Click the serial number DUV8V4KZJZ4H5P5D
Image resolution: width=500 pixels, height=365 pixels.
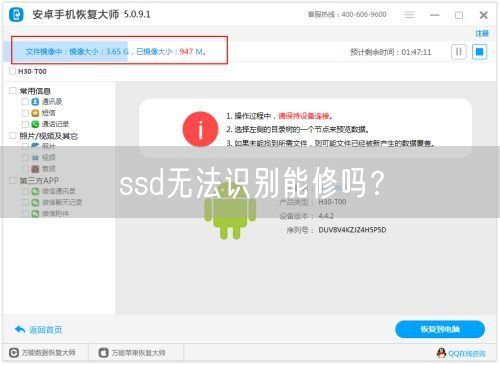pyautogui.click(x=352, y=230)
